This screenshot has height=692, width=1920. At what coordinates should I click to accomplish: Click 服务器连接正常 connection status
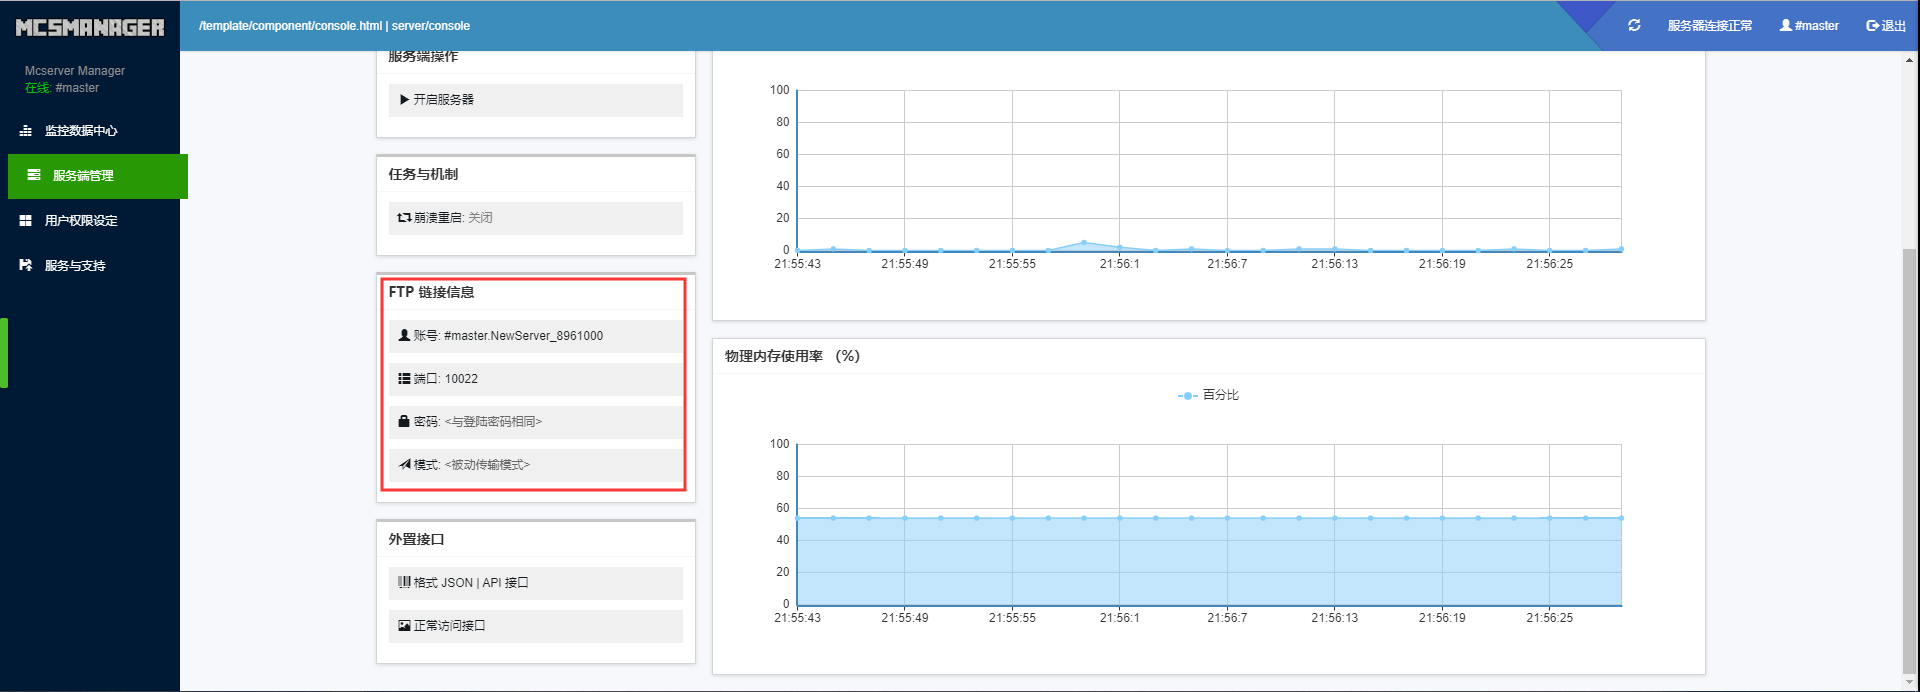point(1709,26)
